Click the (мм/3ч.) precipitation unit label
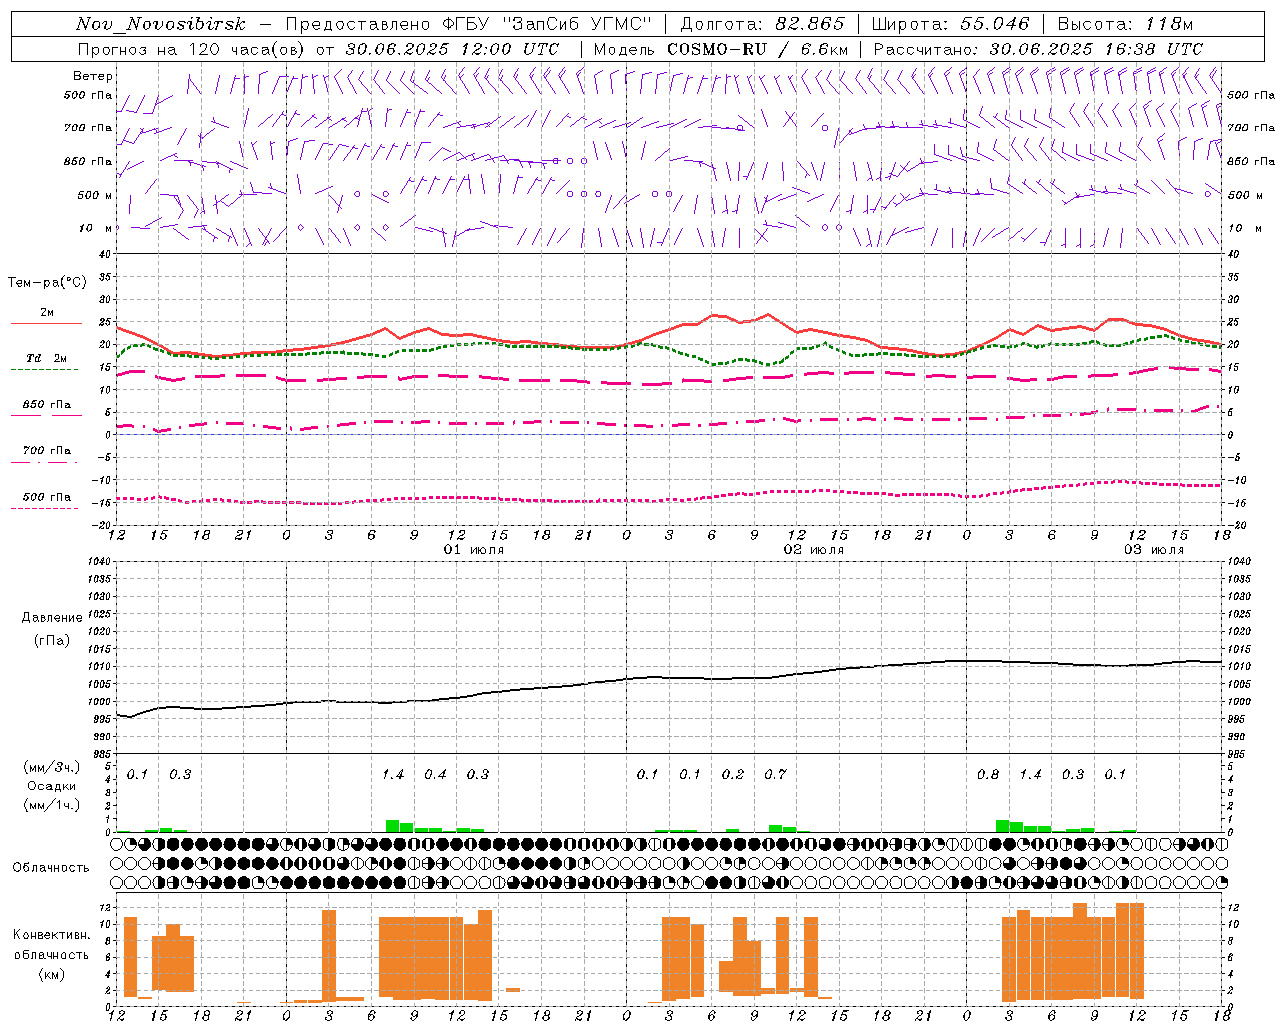 [x=52, y=767]
